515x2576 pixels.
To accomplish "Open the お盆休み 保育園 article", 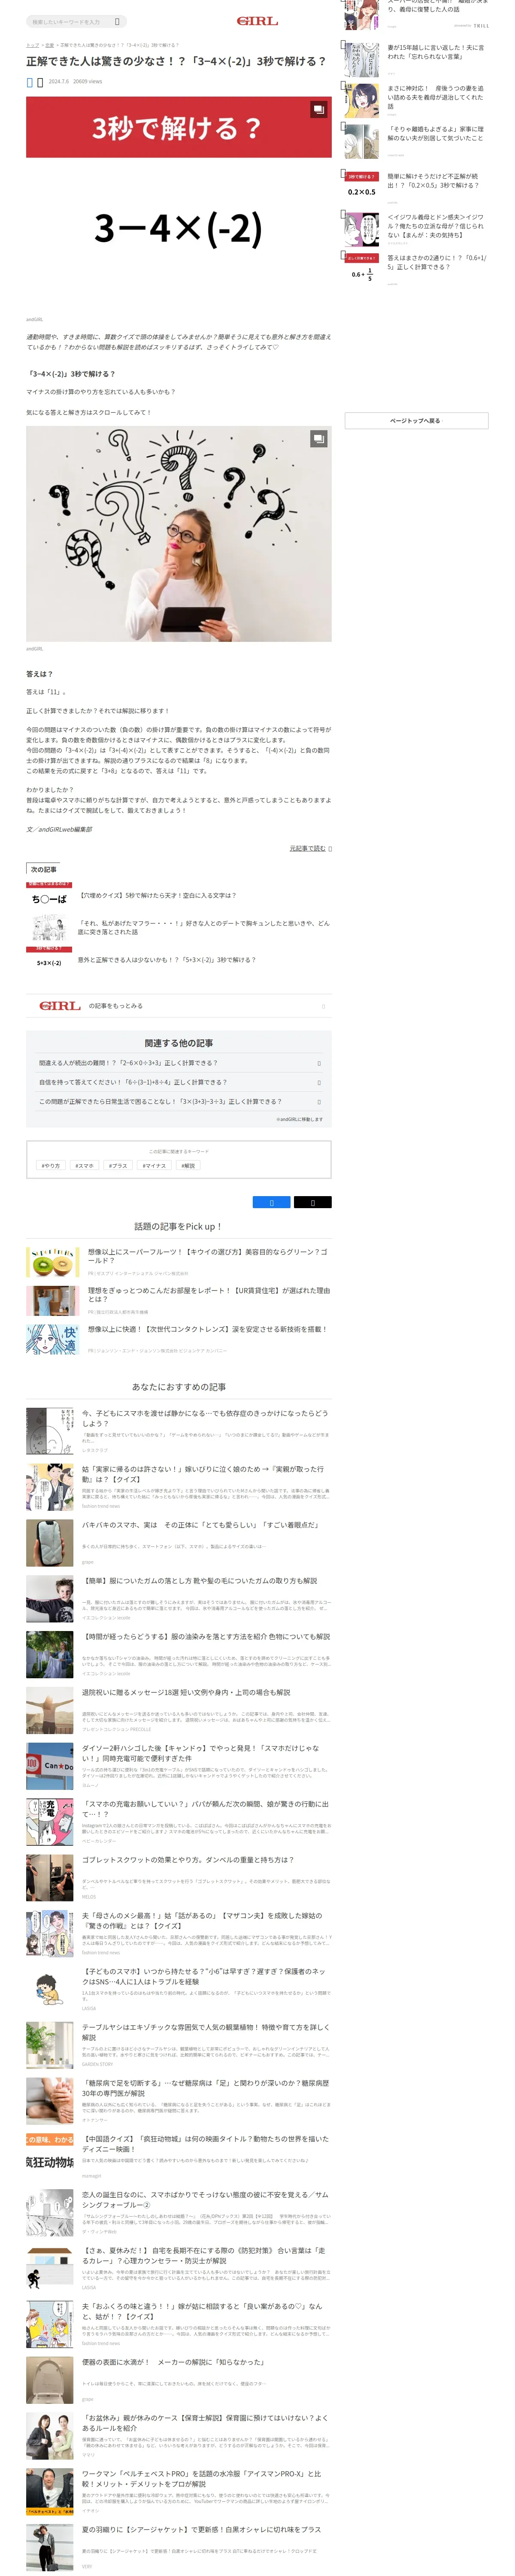I will (205, 2424).
